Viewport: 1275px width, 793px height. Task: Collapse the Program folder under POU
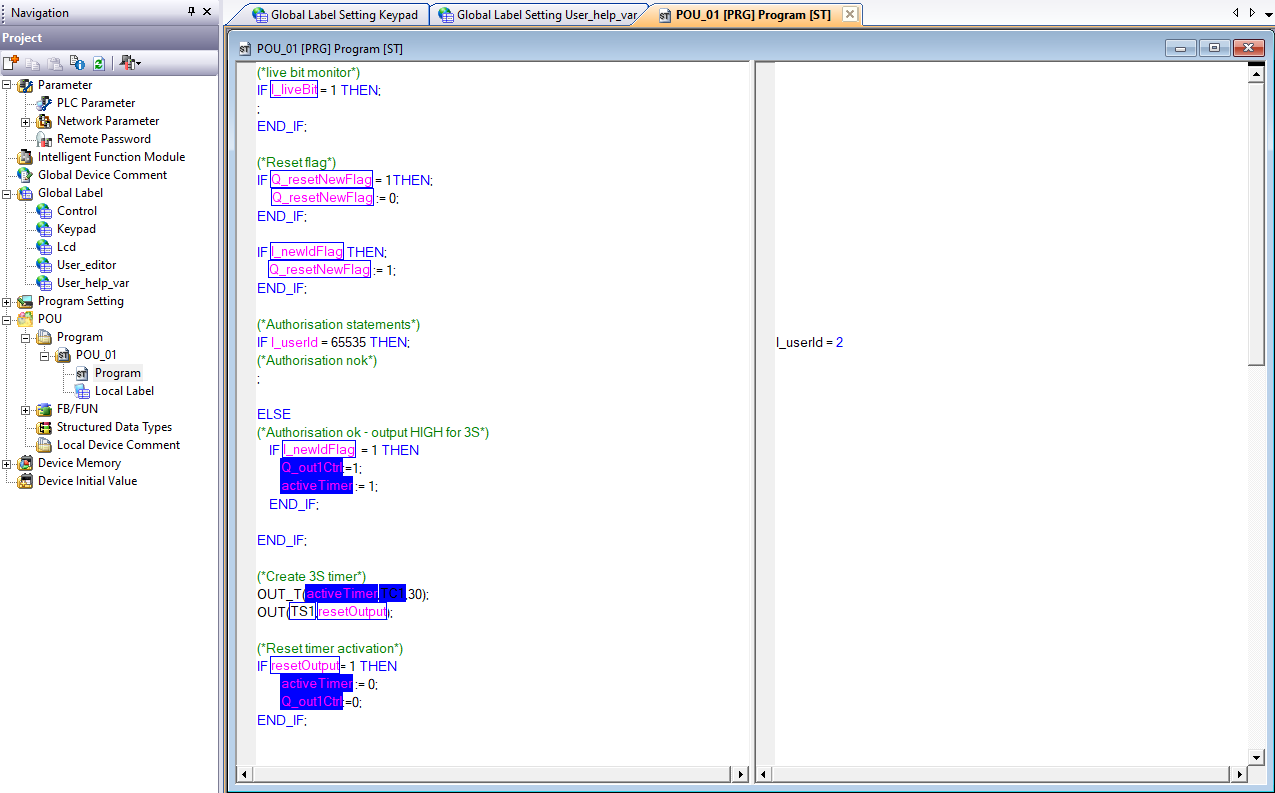tap(26, 337)
